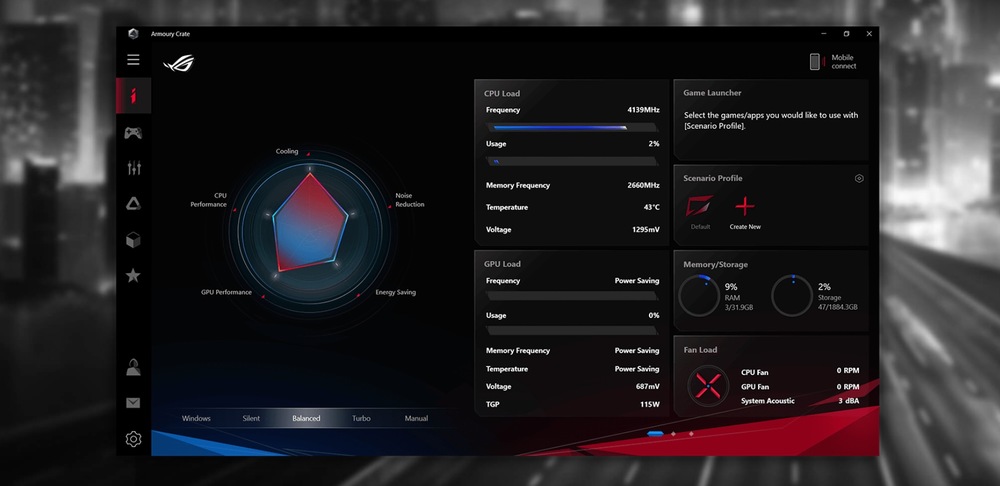Click the RAM usage ring
Screen dimensions: 1000x486
coord(699,296)
